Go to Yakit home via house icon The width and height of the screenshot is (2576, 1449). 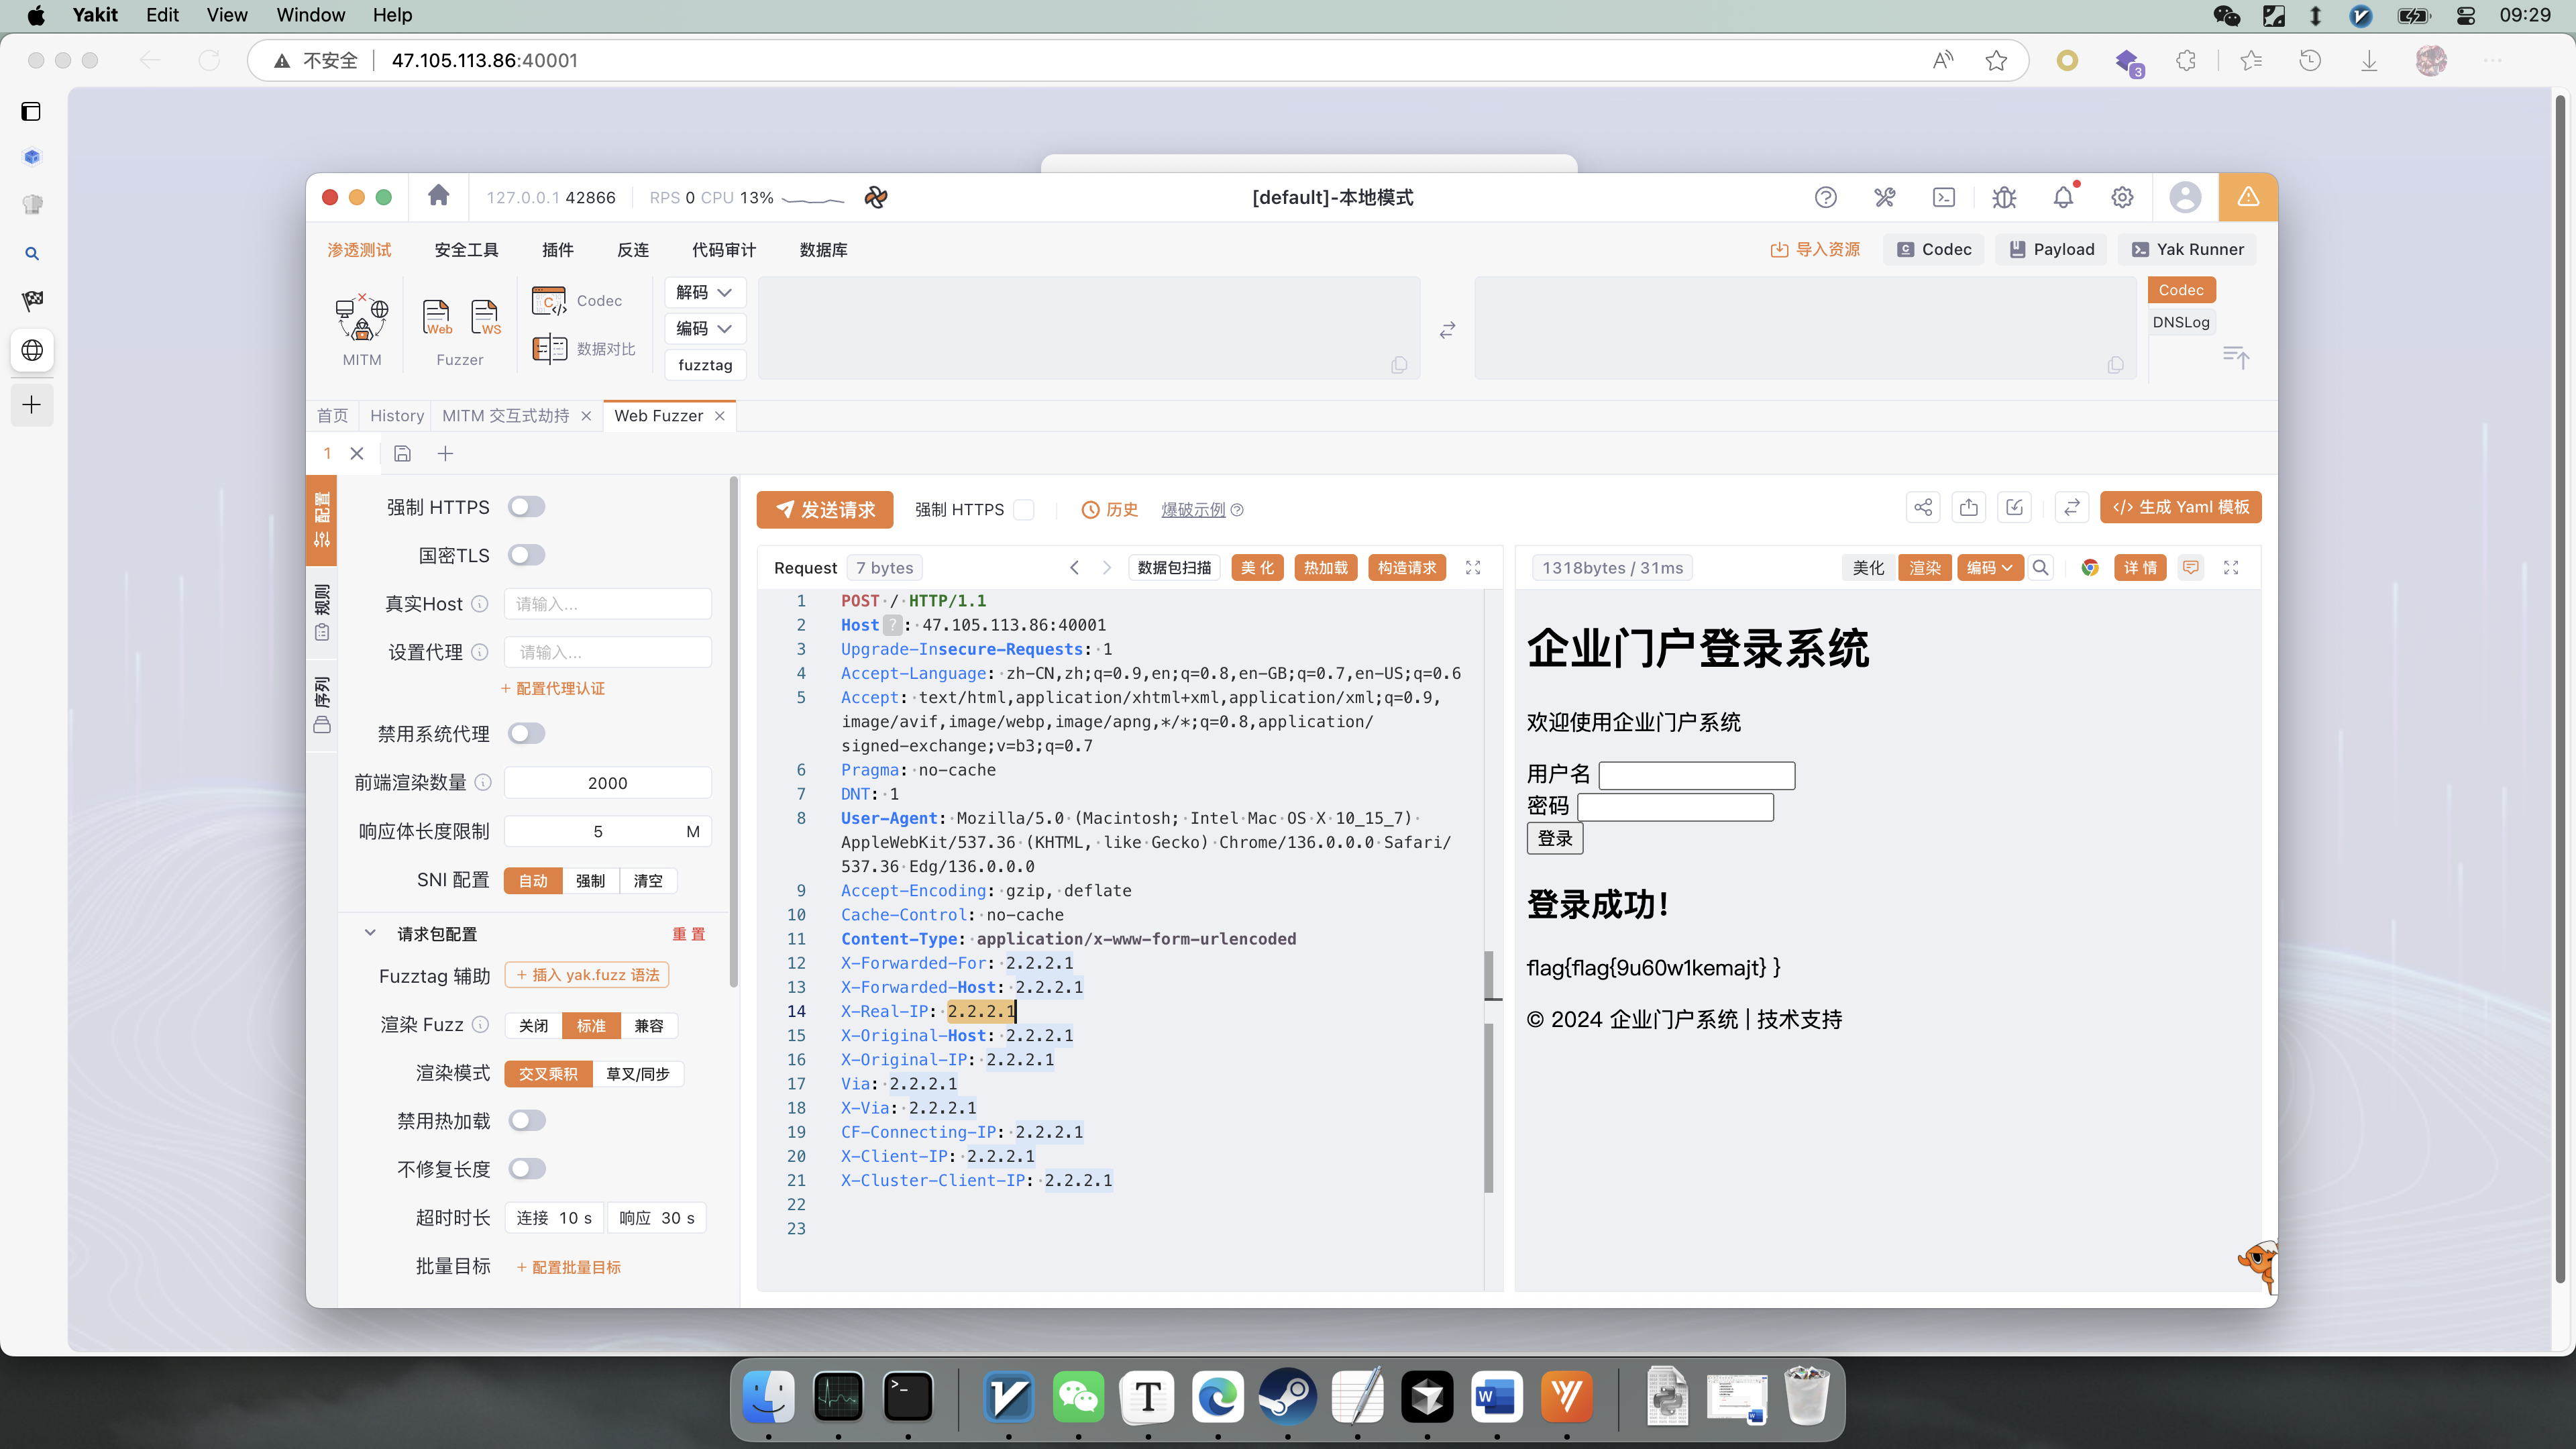tap(438, 196)
